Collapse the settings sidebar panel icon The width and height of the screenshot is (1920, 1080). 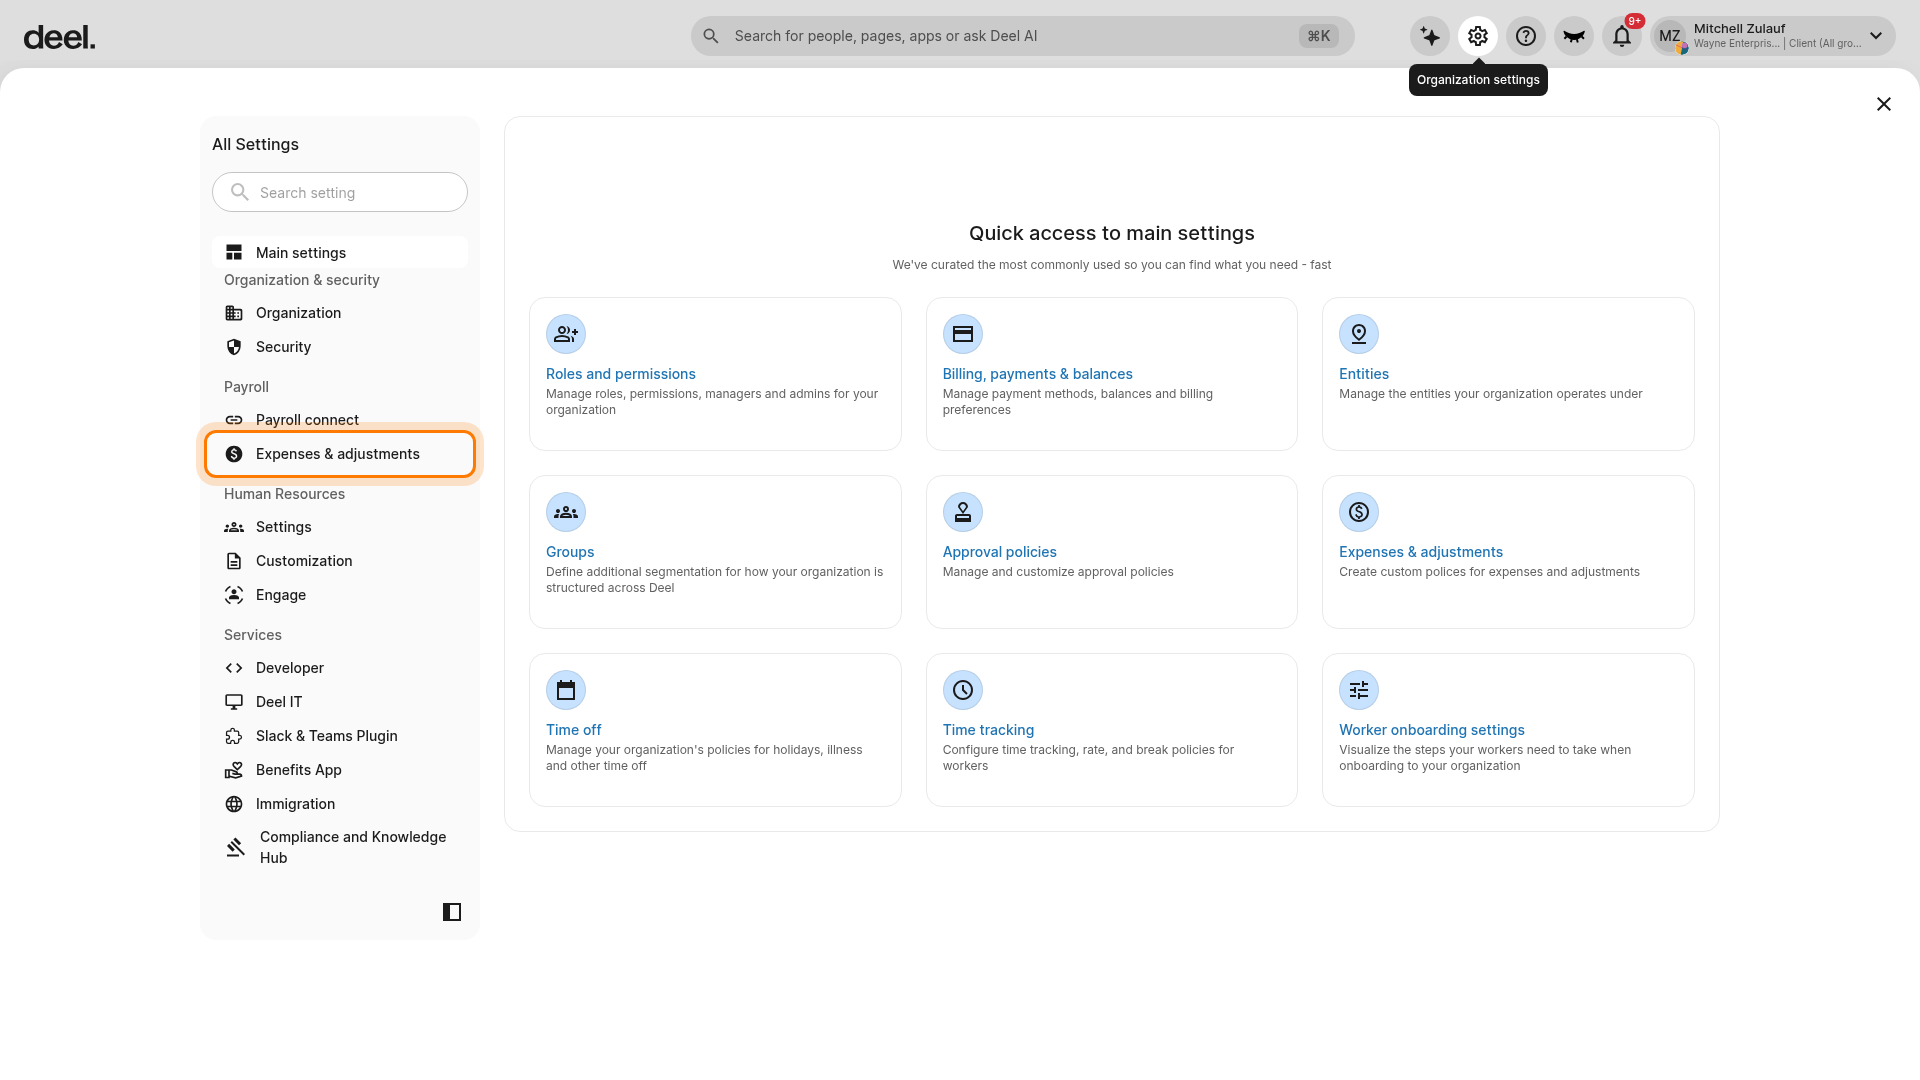pos(452,912)
